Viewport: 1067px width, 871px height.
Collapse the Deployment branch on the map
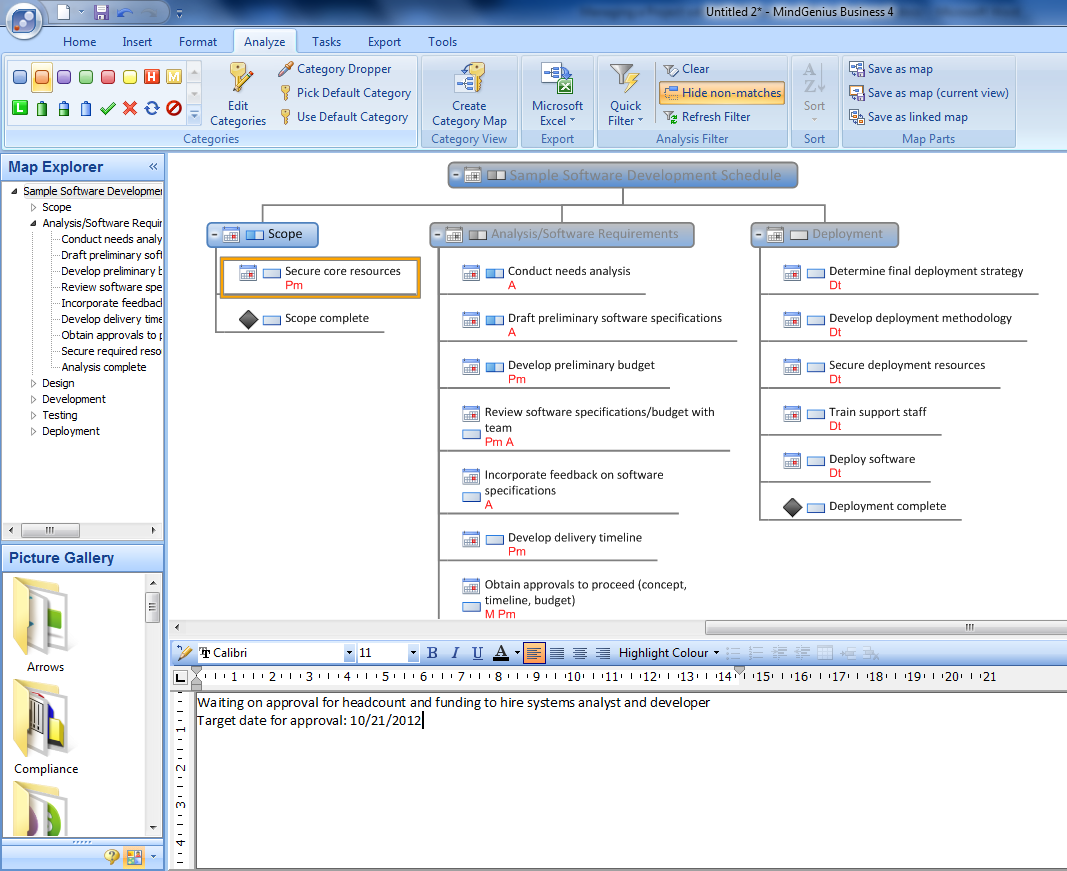pyautogui.click(x=758, y=235)
